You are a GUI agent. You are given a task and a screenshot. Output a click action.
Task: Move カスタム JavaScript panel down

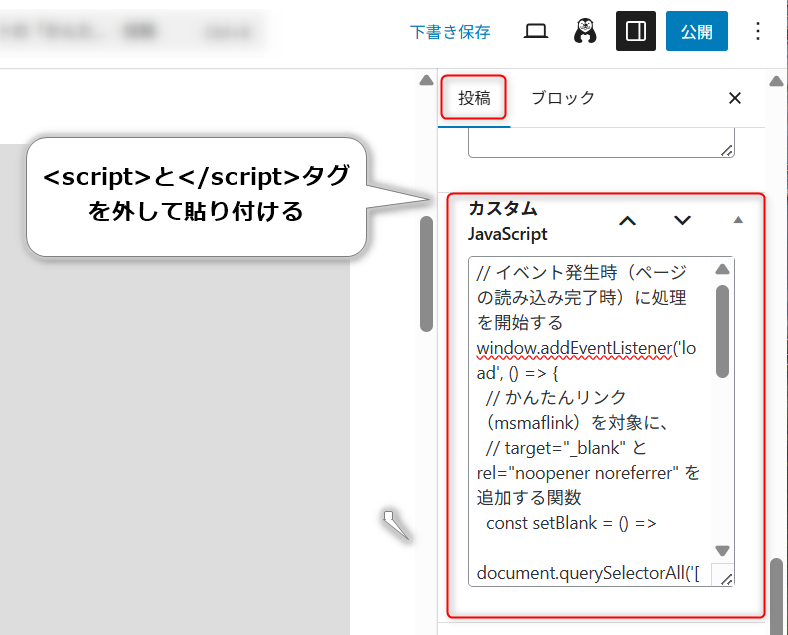(x=682, y=221)
